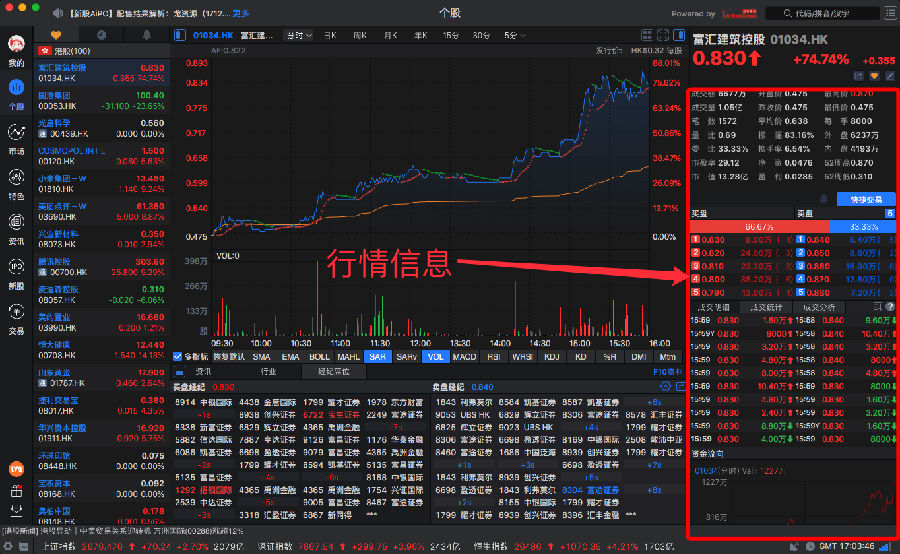Switch chart to 30分
The height and width of the screenshot is (554, 900).
[x=481, y=35]
